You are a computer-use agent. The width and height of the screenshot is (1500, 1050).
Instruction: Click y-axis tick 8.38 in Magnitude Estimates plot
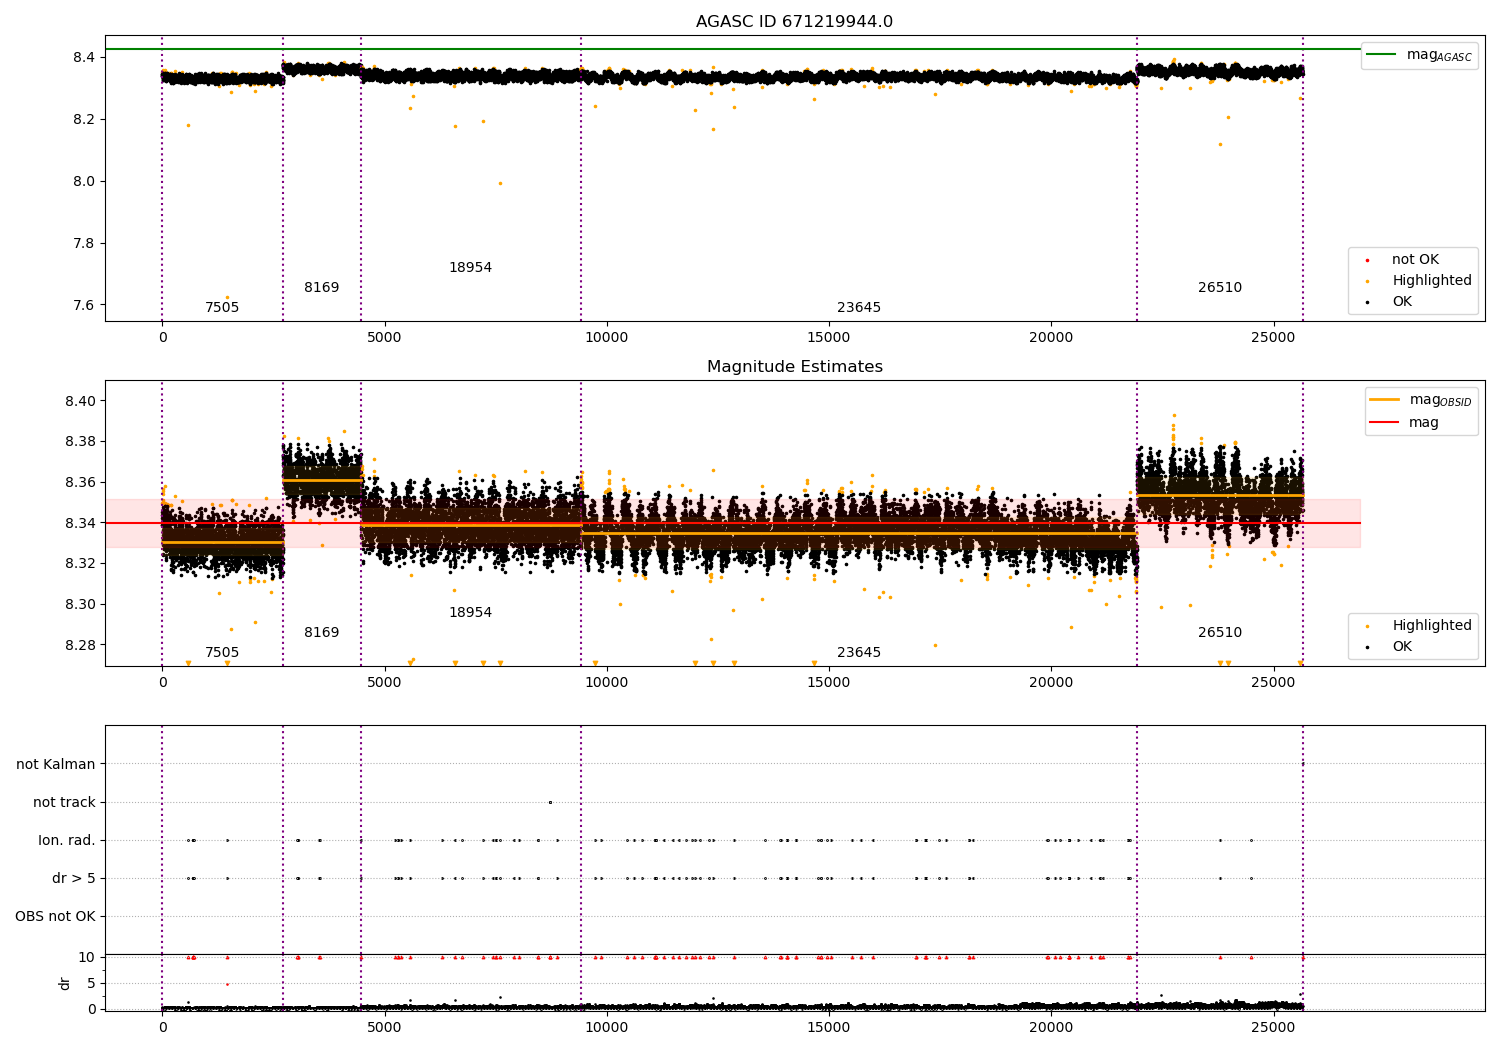pos(80,442)
